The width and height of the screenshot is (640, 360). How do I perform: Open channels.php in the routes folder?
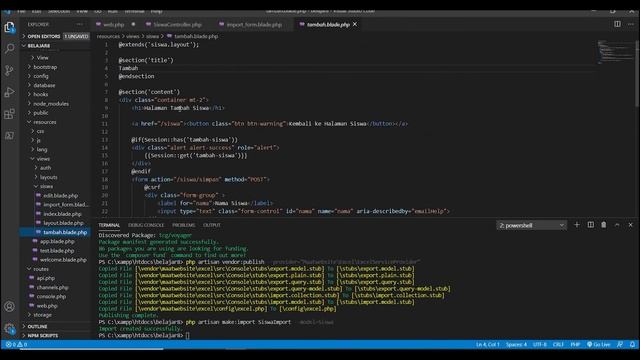coord(52,287)
